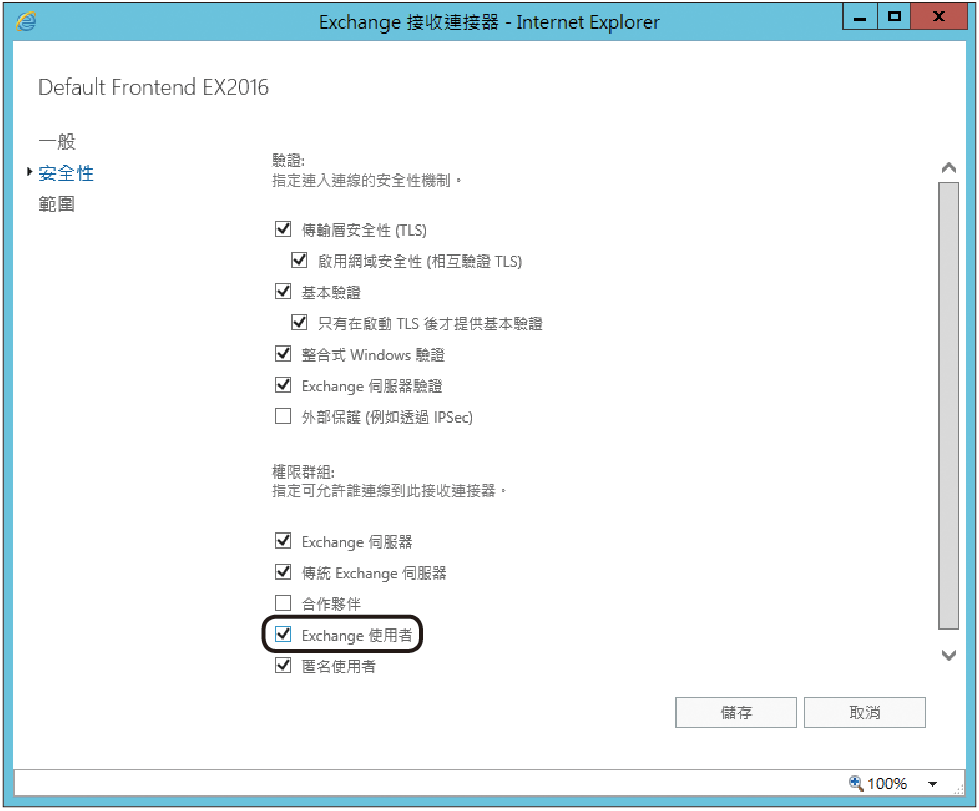Click the Internet Explorer logo icon
979x811 pixels.
click(x=26, y=22)
